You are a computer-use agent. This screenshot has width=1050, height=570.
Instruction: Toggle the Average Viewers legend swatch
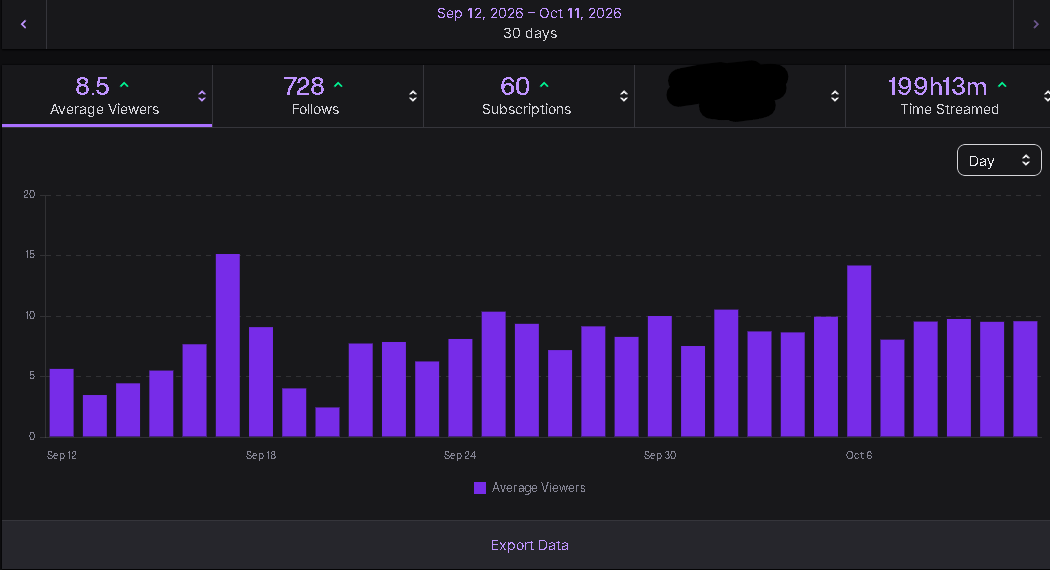pyautogui.click(x=479, y=488)
